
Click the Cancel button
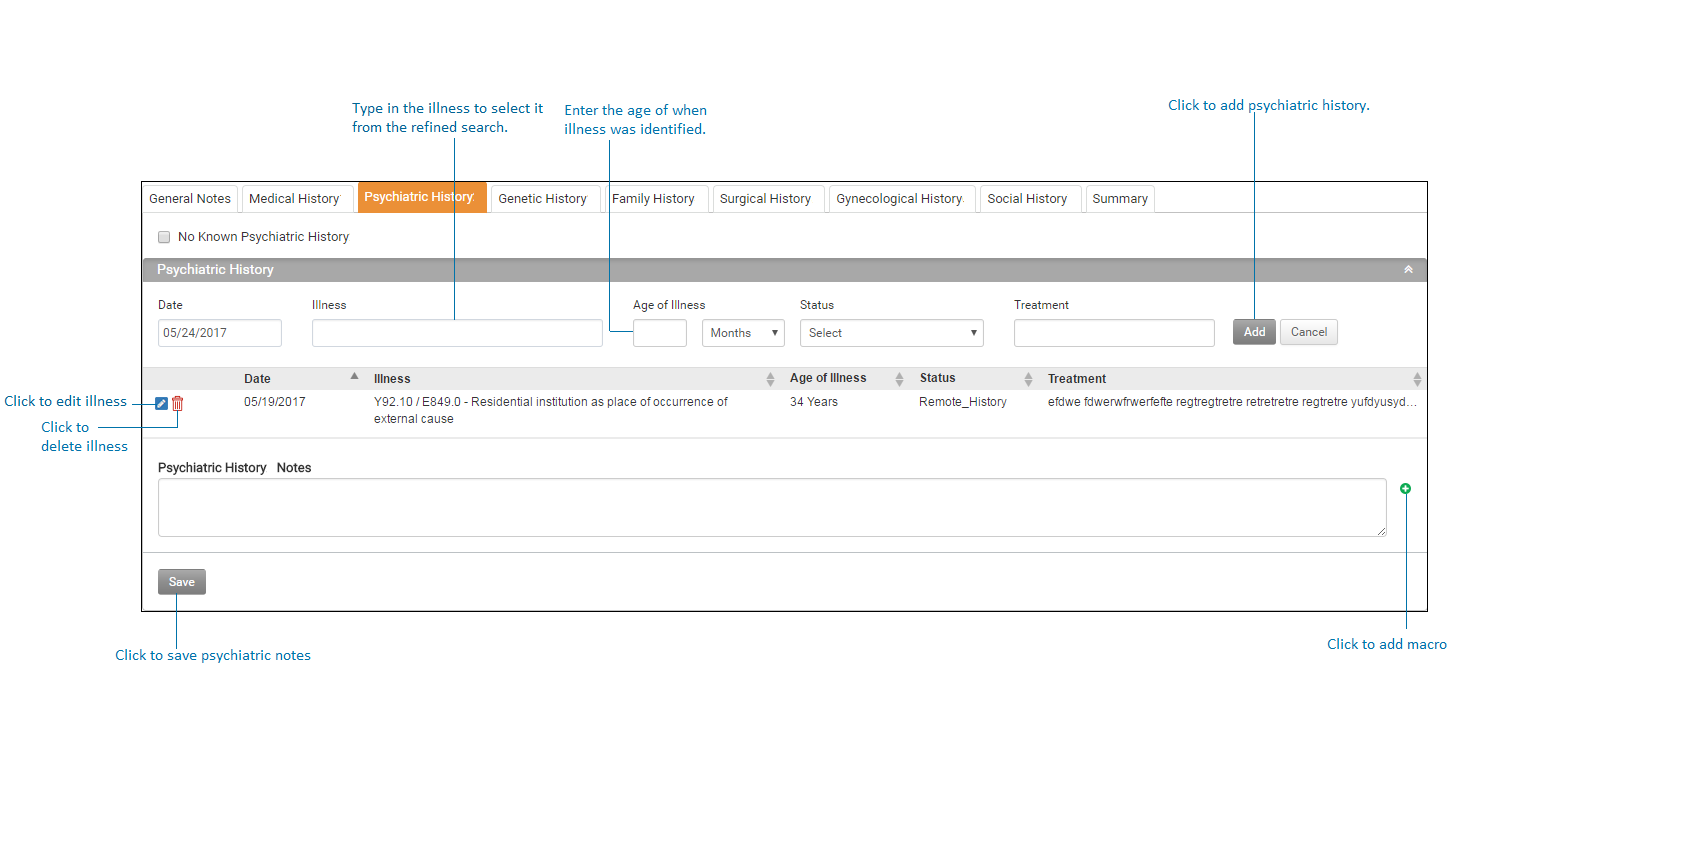pos(1308,332)
